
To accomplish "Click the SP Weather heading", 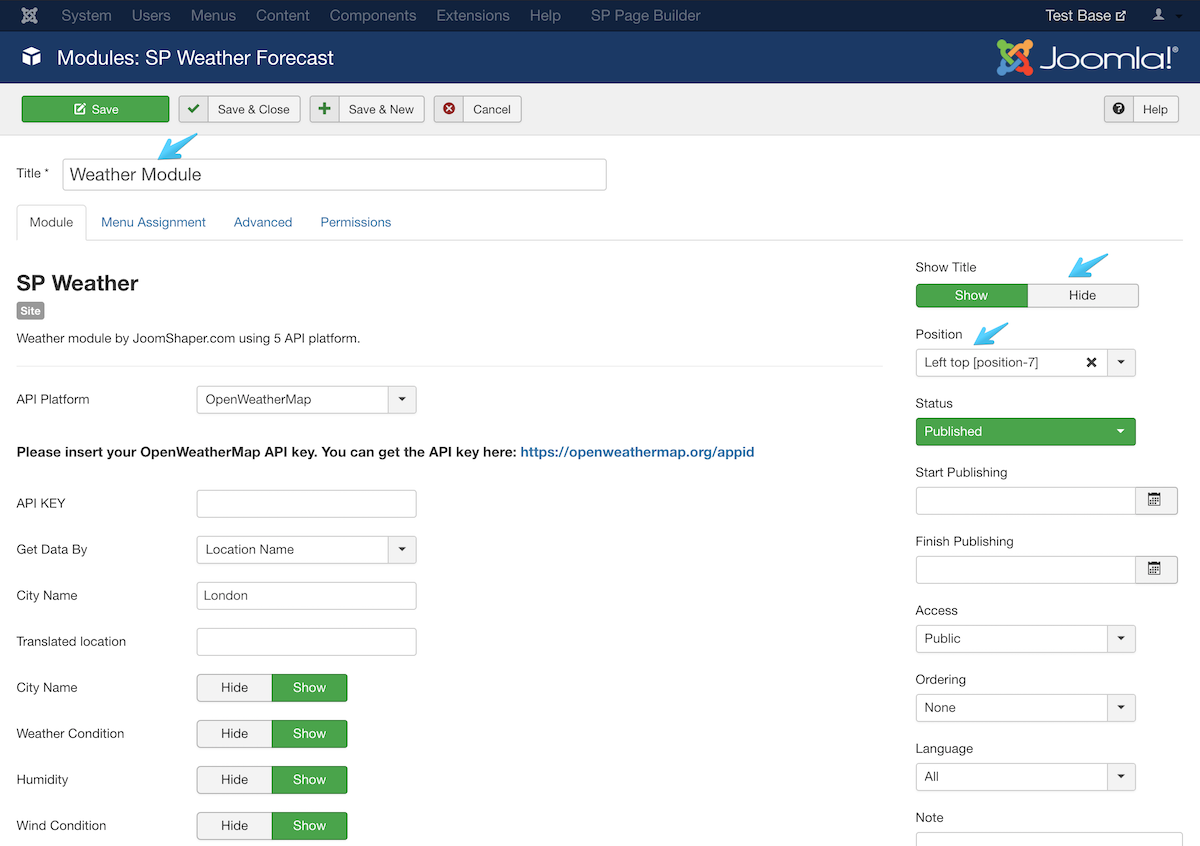I will [78, 283].
